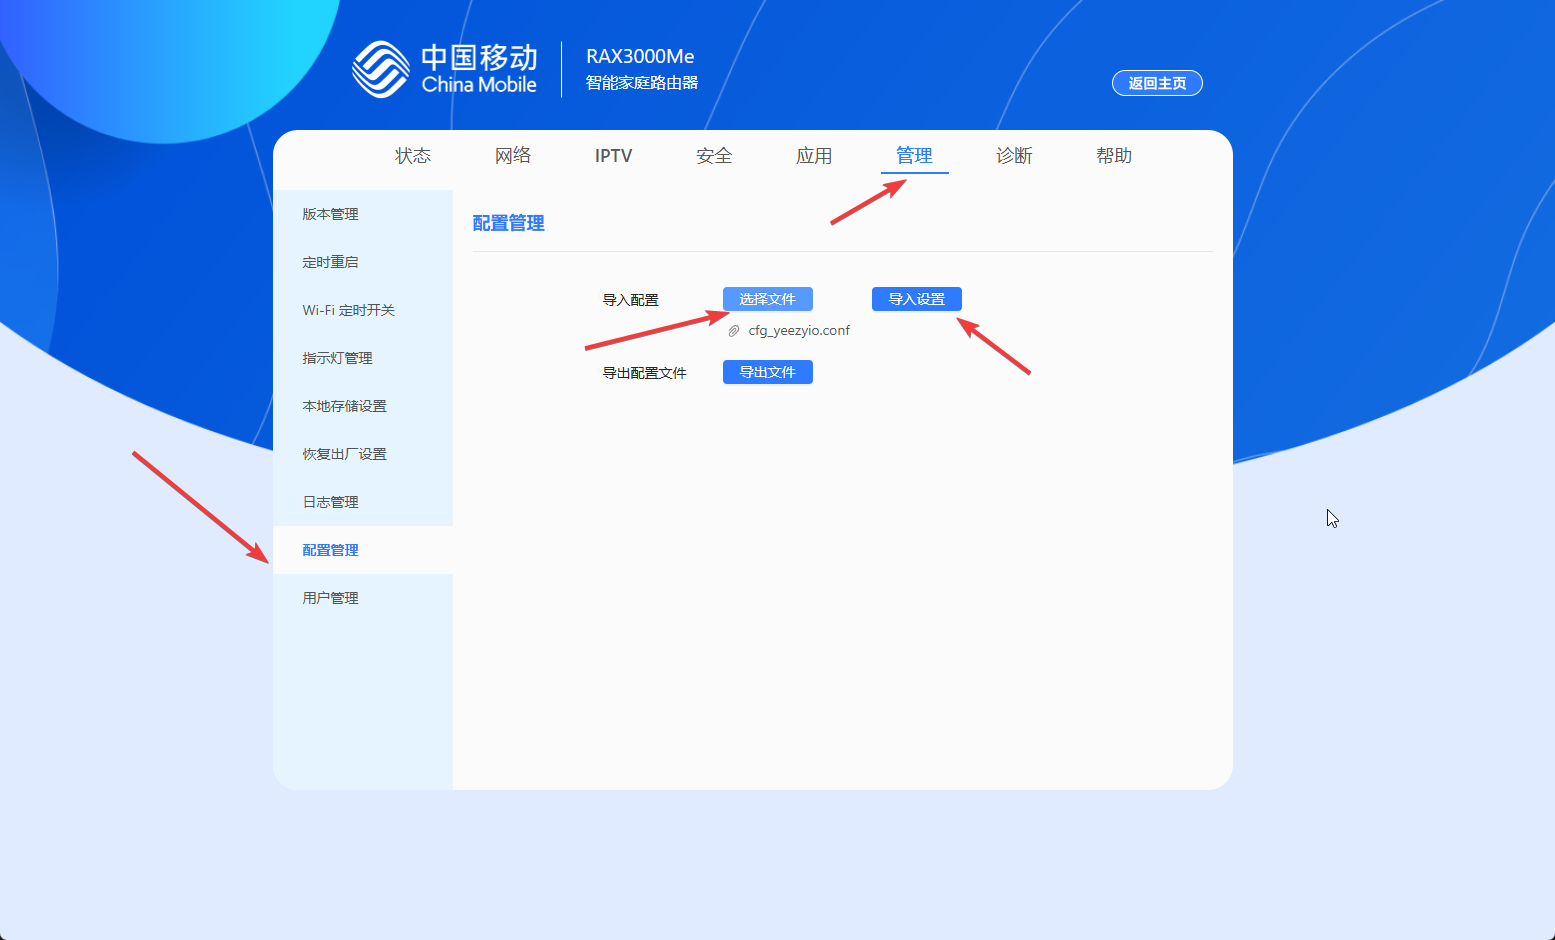Open 本地存储设置 in the sidebar
The image size is (1555, 940).
tap(345, 406)
